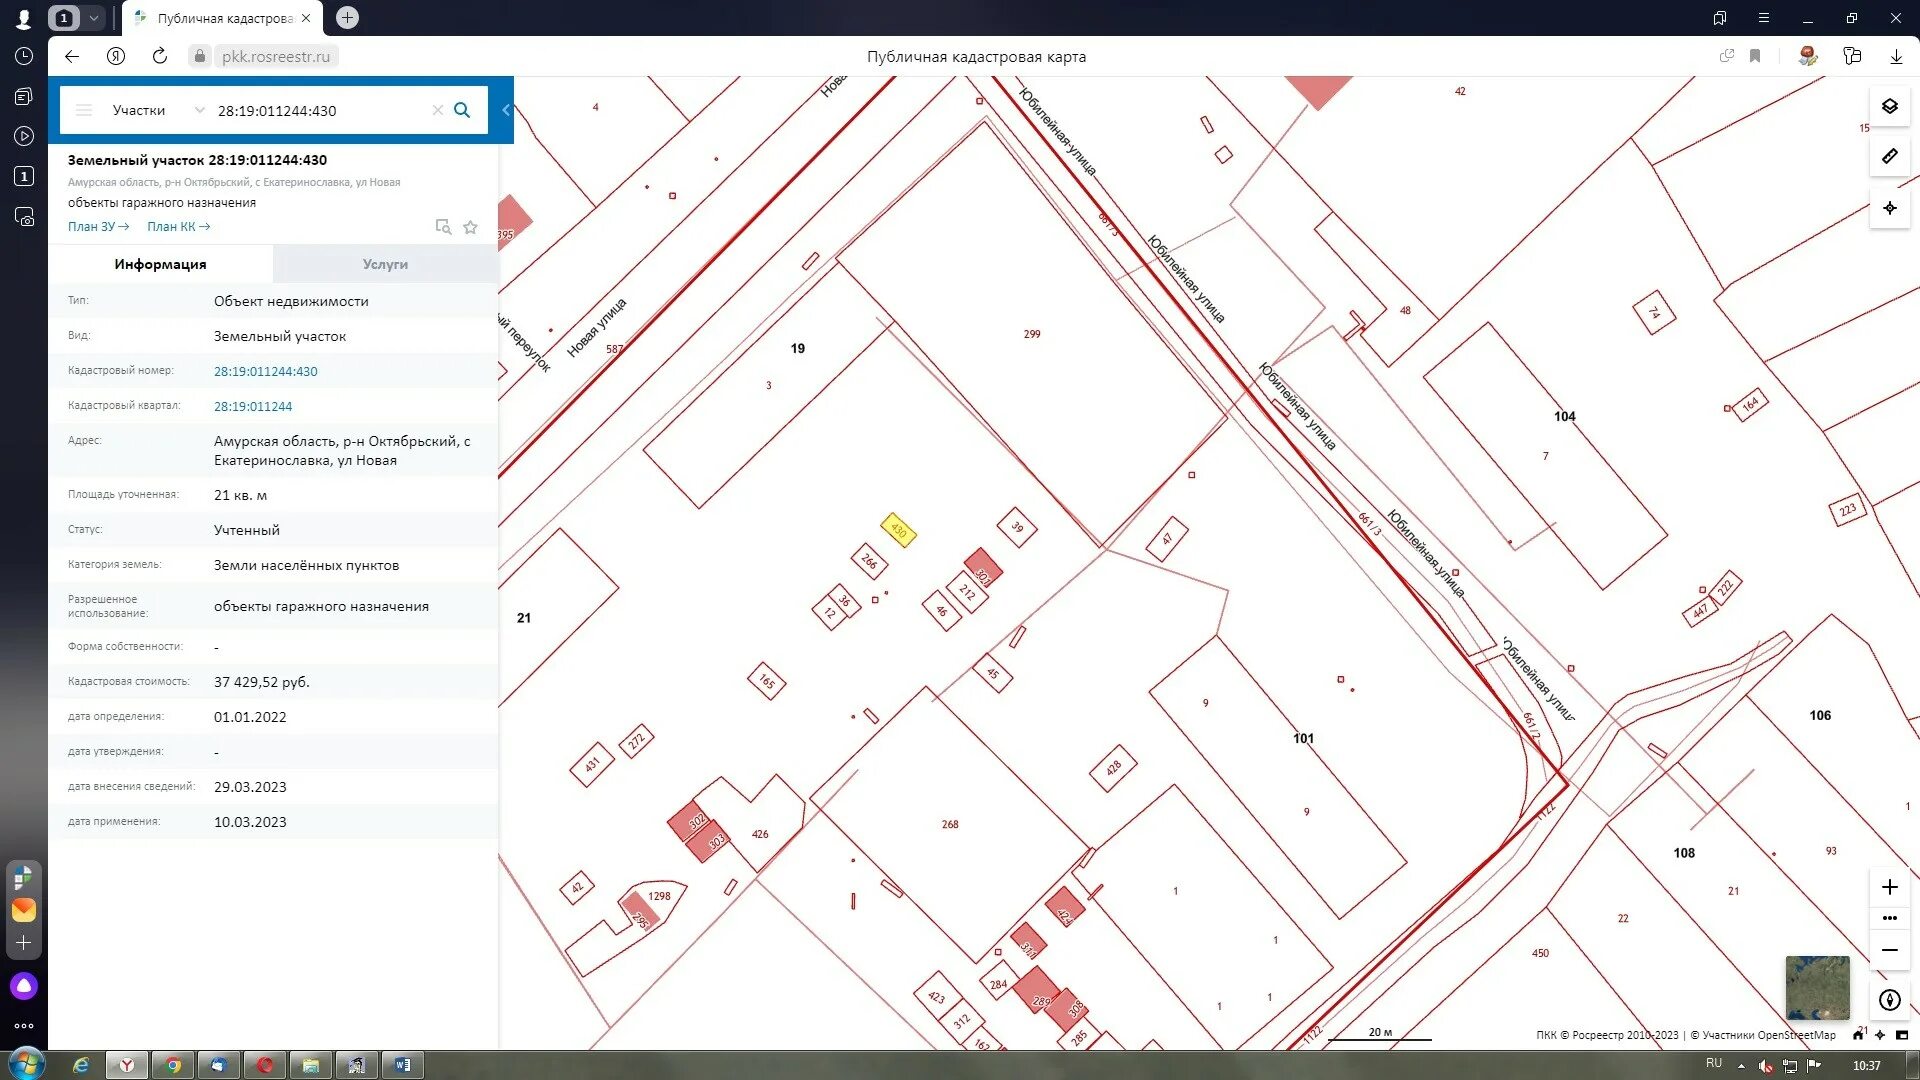Open the План КК link

178,227
